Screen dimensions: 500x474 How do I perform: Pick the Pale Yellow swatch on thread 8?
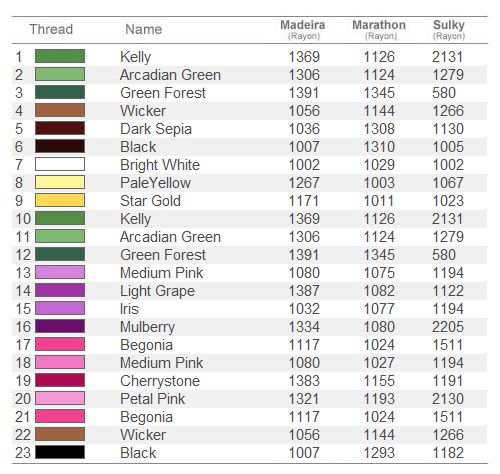pyautogui.click(x=60, y=182)
